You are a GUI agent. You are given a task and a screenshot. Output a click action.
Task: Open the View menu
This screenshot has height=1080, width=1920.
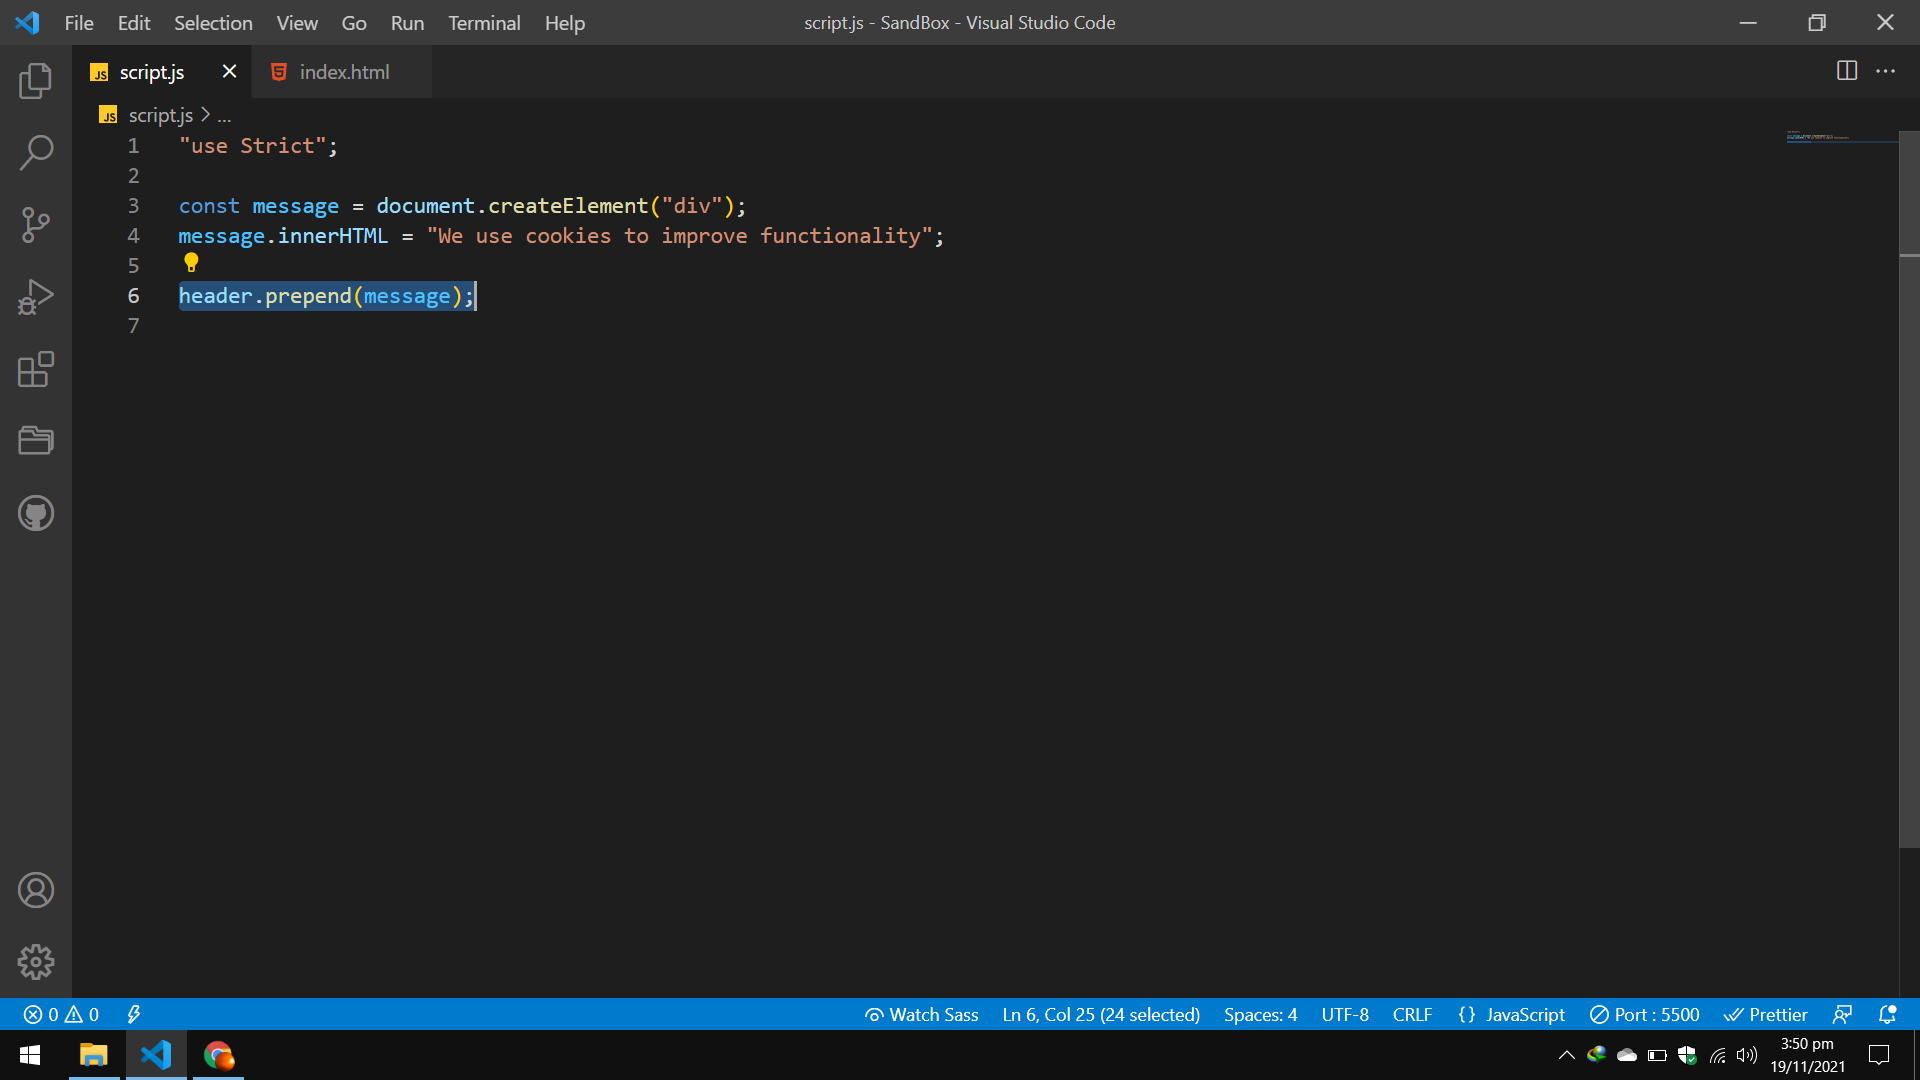[297, 23]
